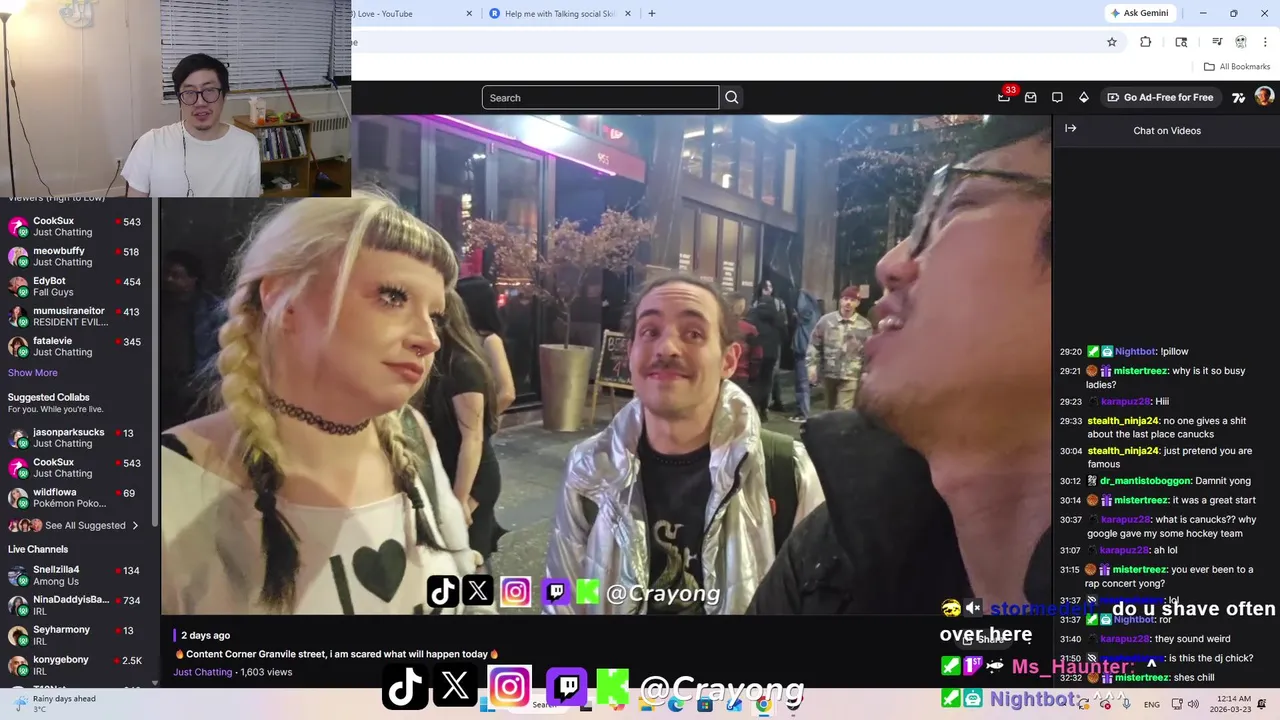1280x720 pixels.
Task: Expand See All Suggested chevron
Action: (x=135, y=525)
